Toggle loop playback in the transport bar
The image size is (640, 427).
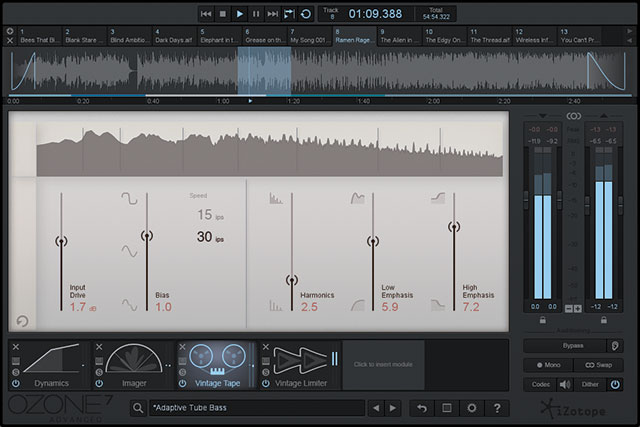tap(305, 13)
